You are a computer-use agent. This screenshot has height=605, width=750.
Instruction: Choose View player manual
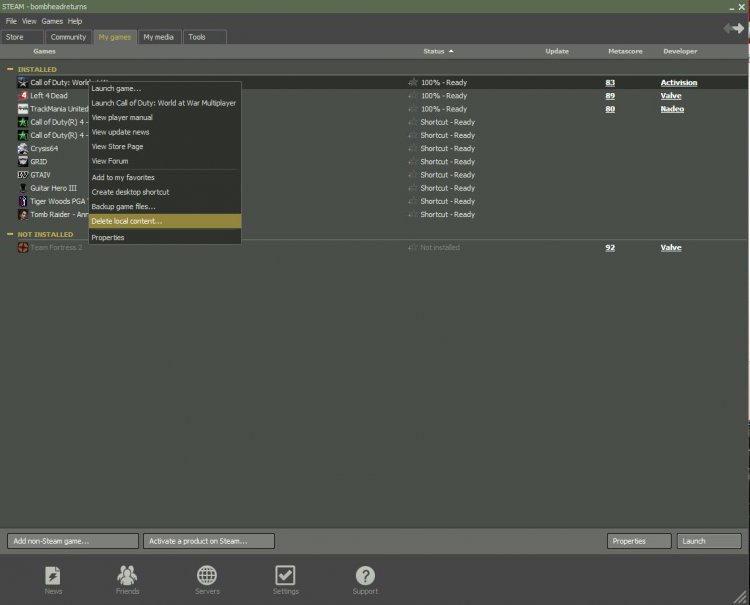coord(165,117)
